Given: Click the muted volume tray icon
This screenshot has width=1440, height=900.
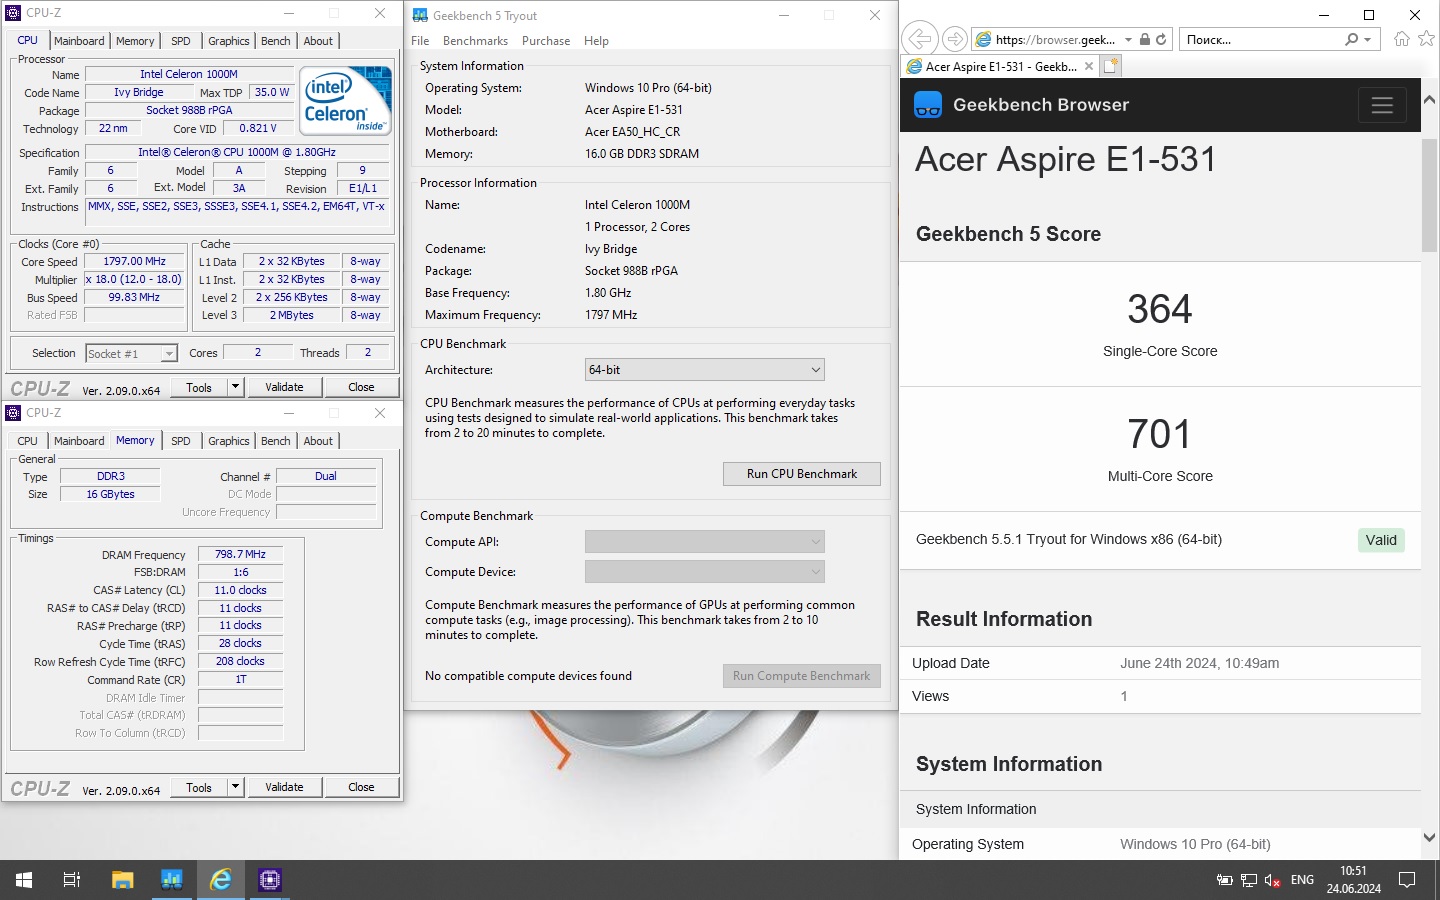Looking at the screenshot, I should coord(1273,880).
